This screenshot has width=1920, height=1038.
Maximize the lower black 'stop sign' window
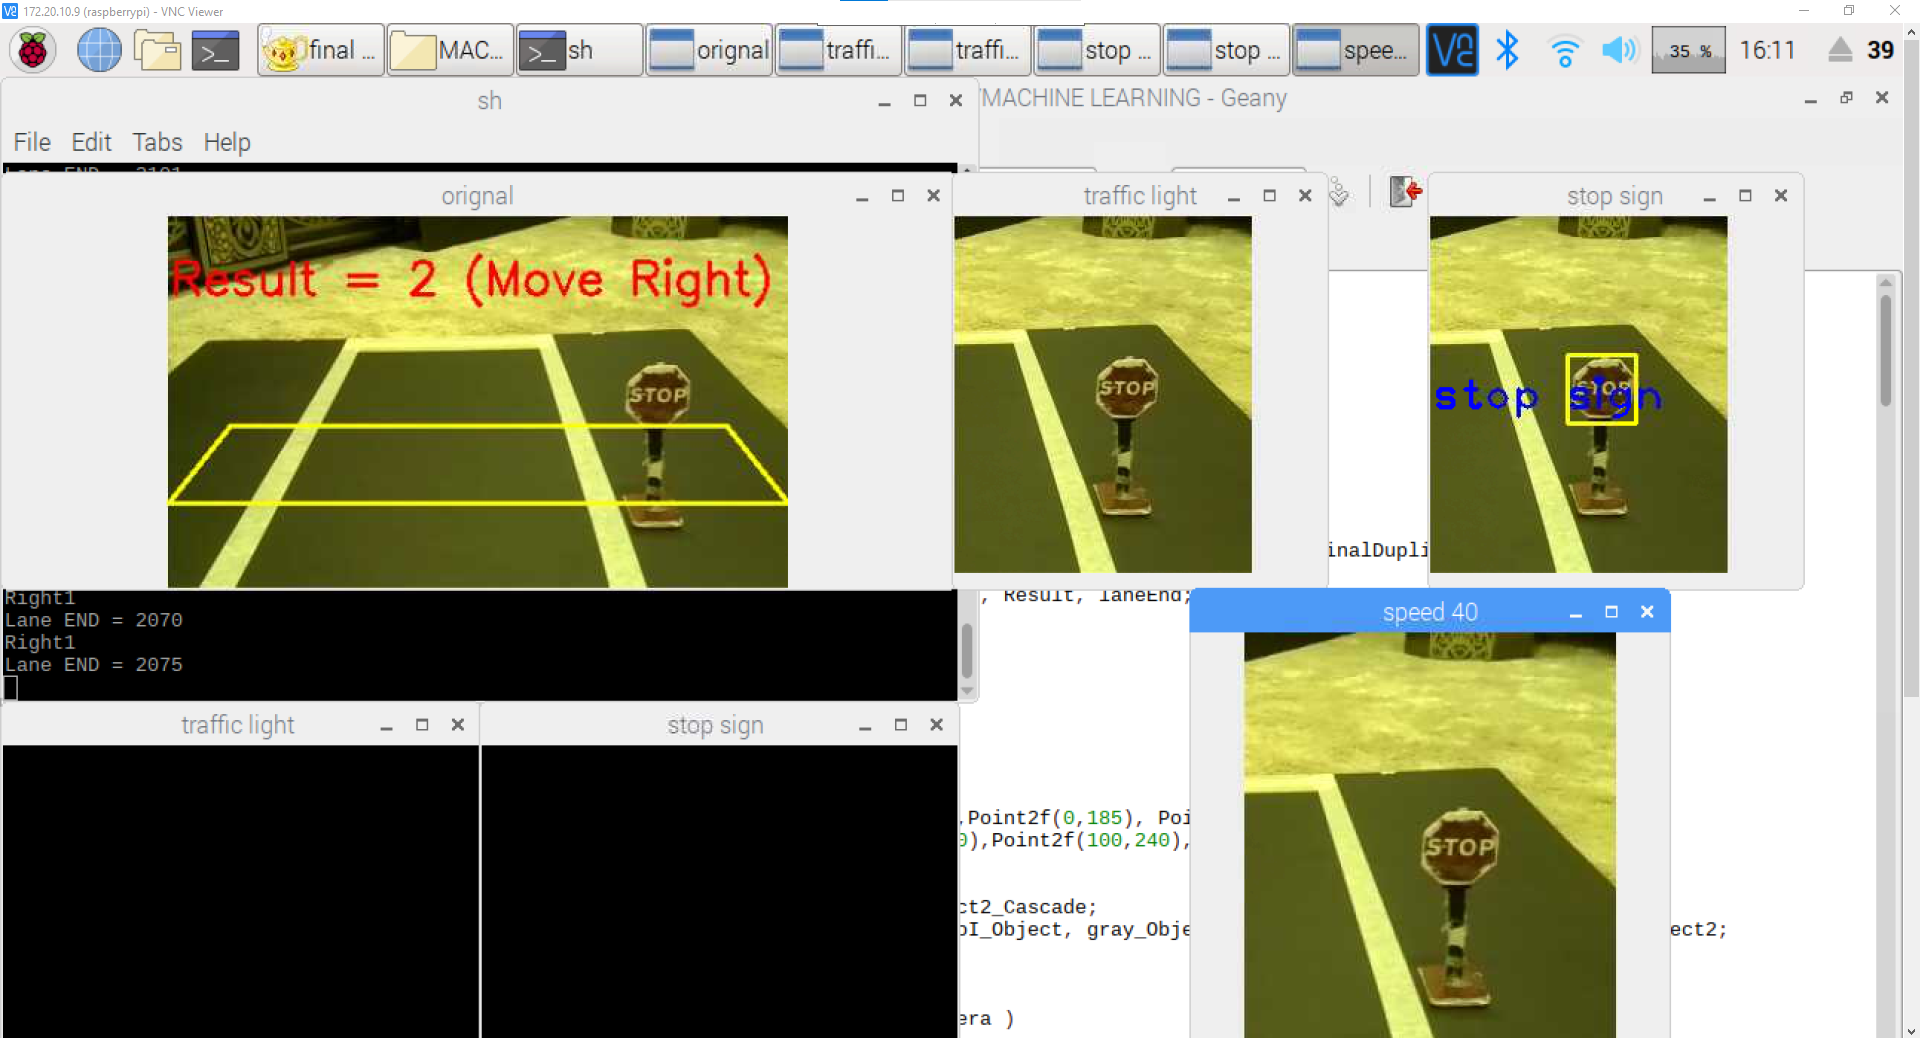(901, 725)
